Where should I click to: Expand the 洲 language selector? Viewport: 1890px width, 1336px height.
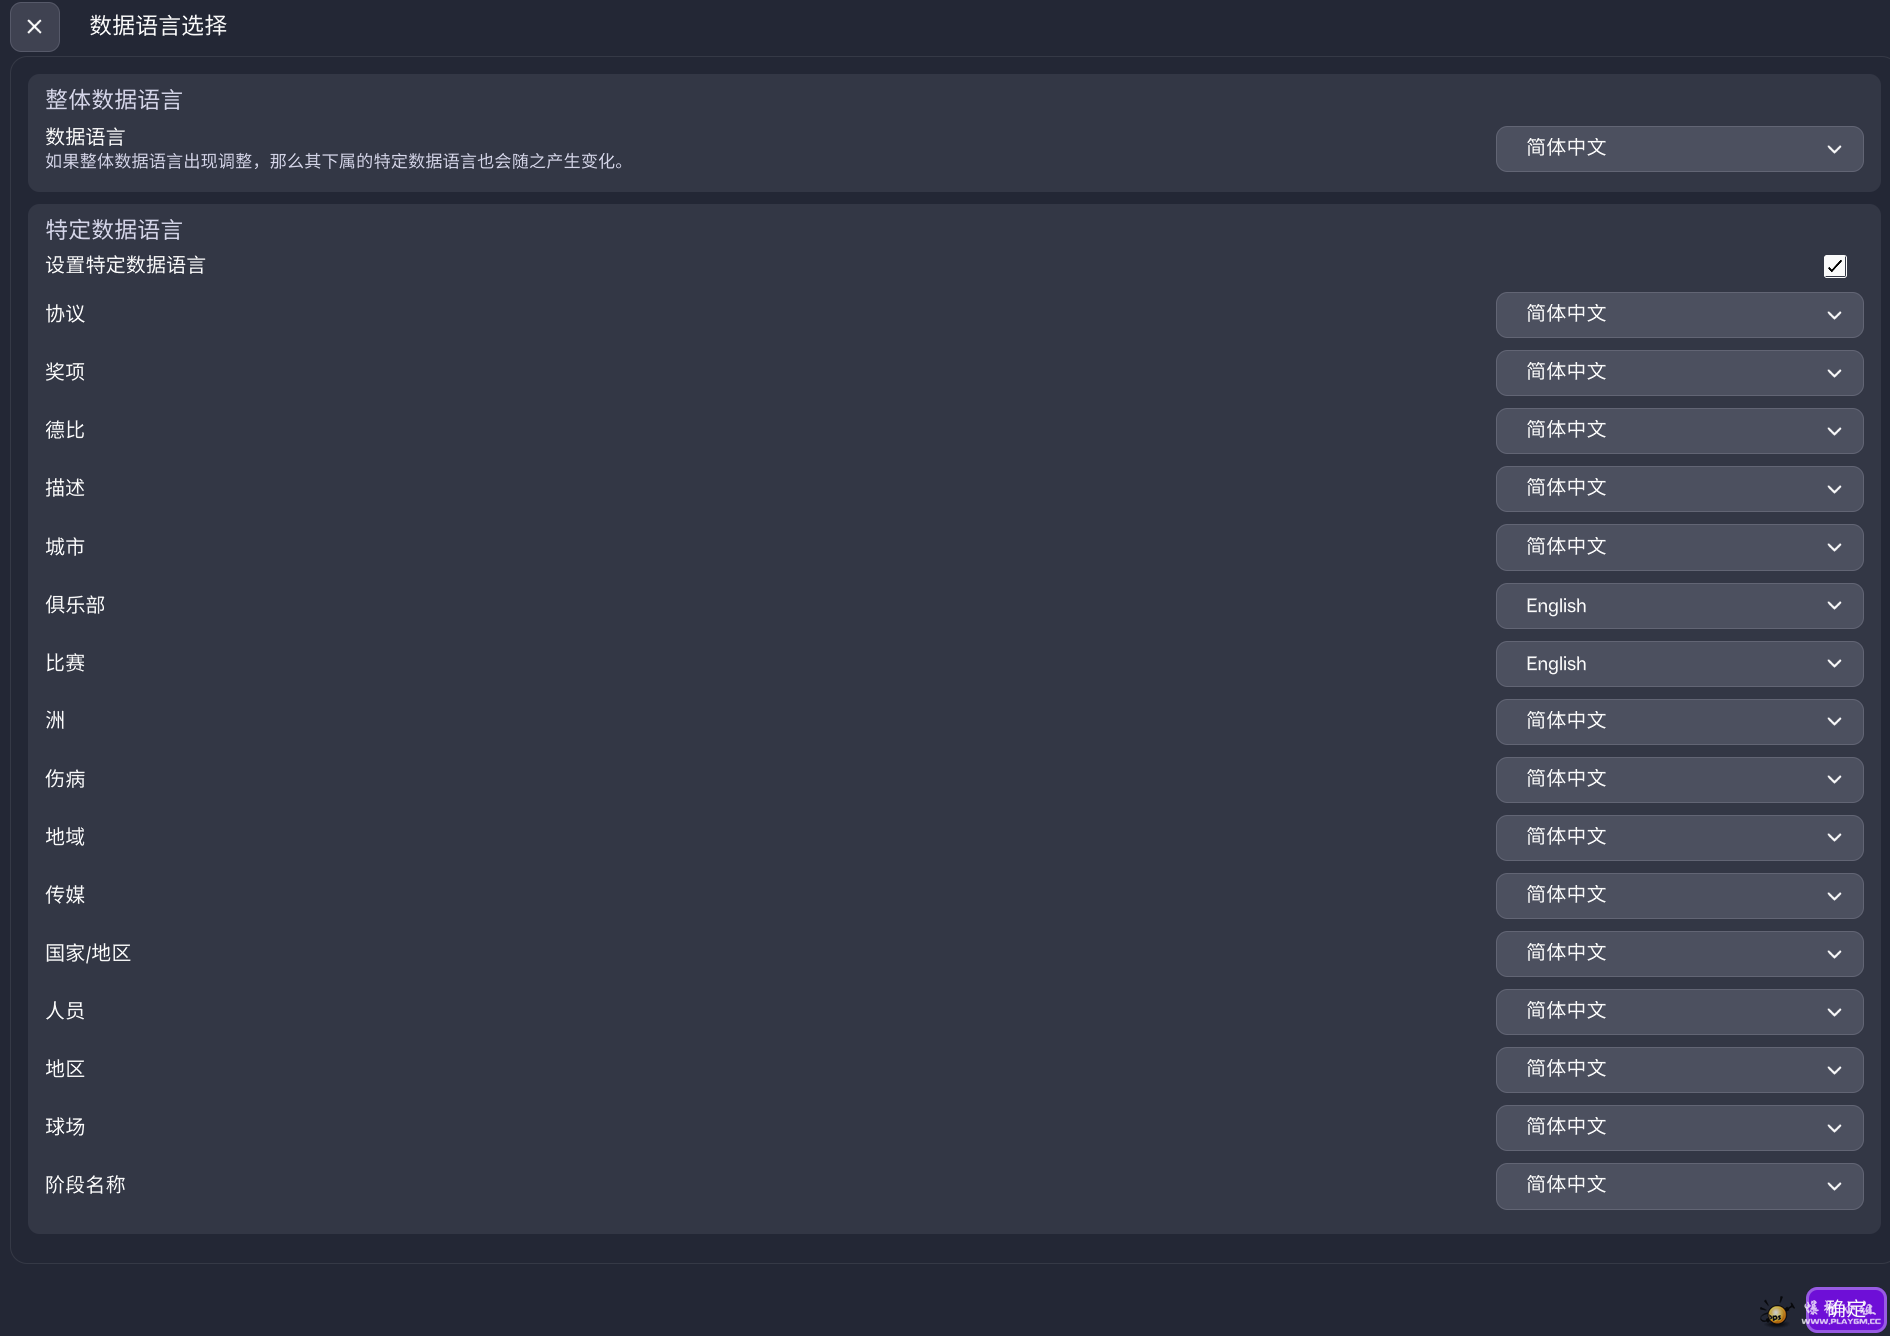point(1679,722)
